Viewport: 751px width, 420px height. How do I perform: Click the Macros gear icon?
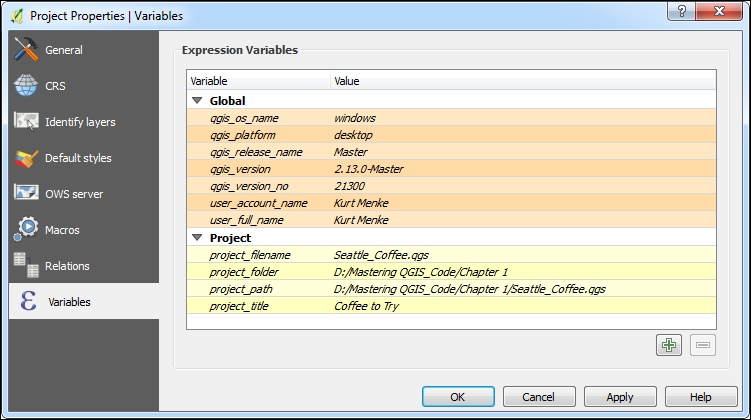(26, 230)
